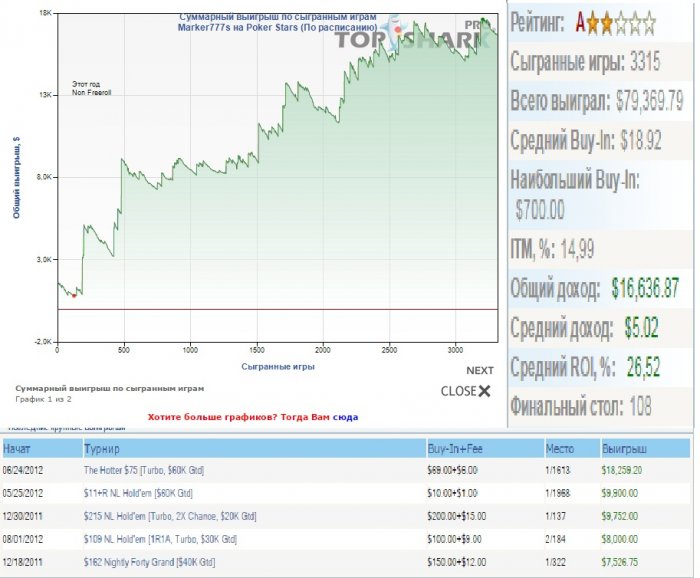Click the place 1/322 cell
The image size is (700, 578).
pyautogui.click(x=555, y=562)
